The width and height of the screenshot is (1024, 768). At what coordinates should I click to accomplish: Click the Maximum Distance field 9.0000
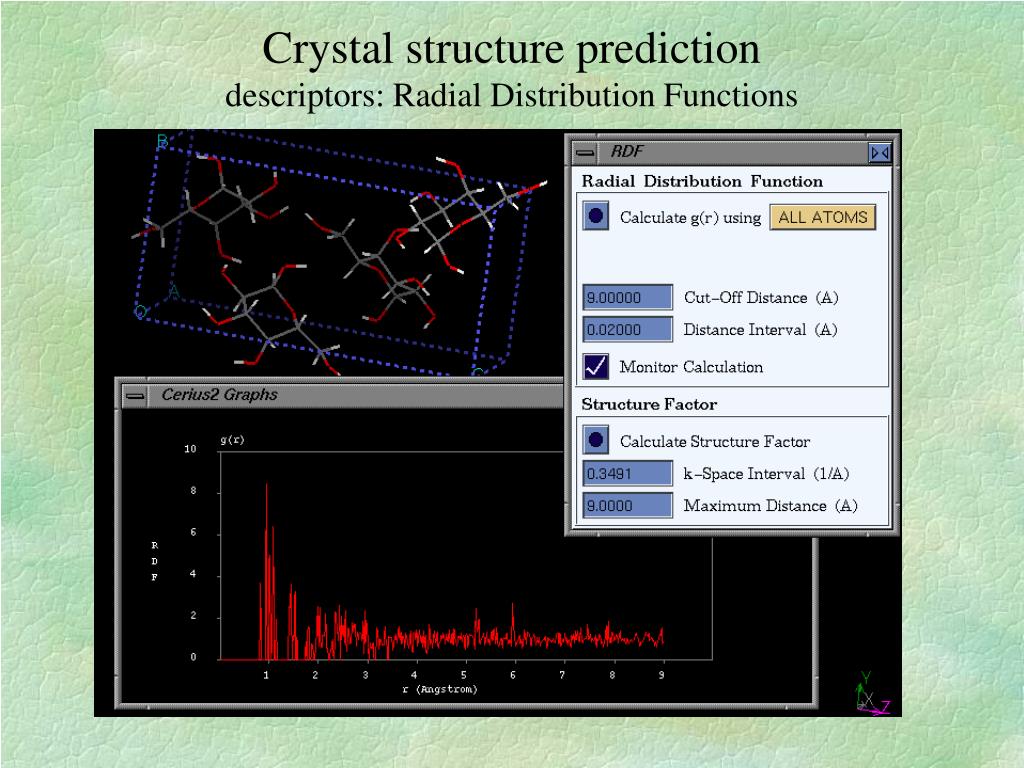(628, 505)
